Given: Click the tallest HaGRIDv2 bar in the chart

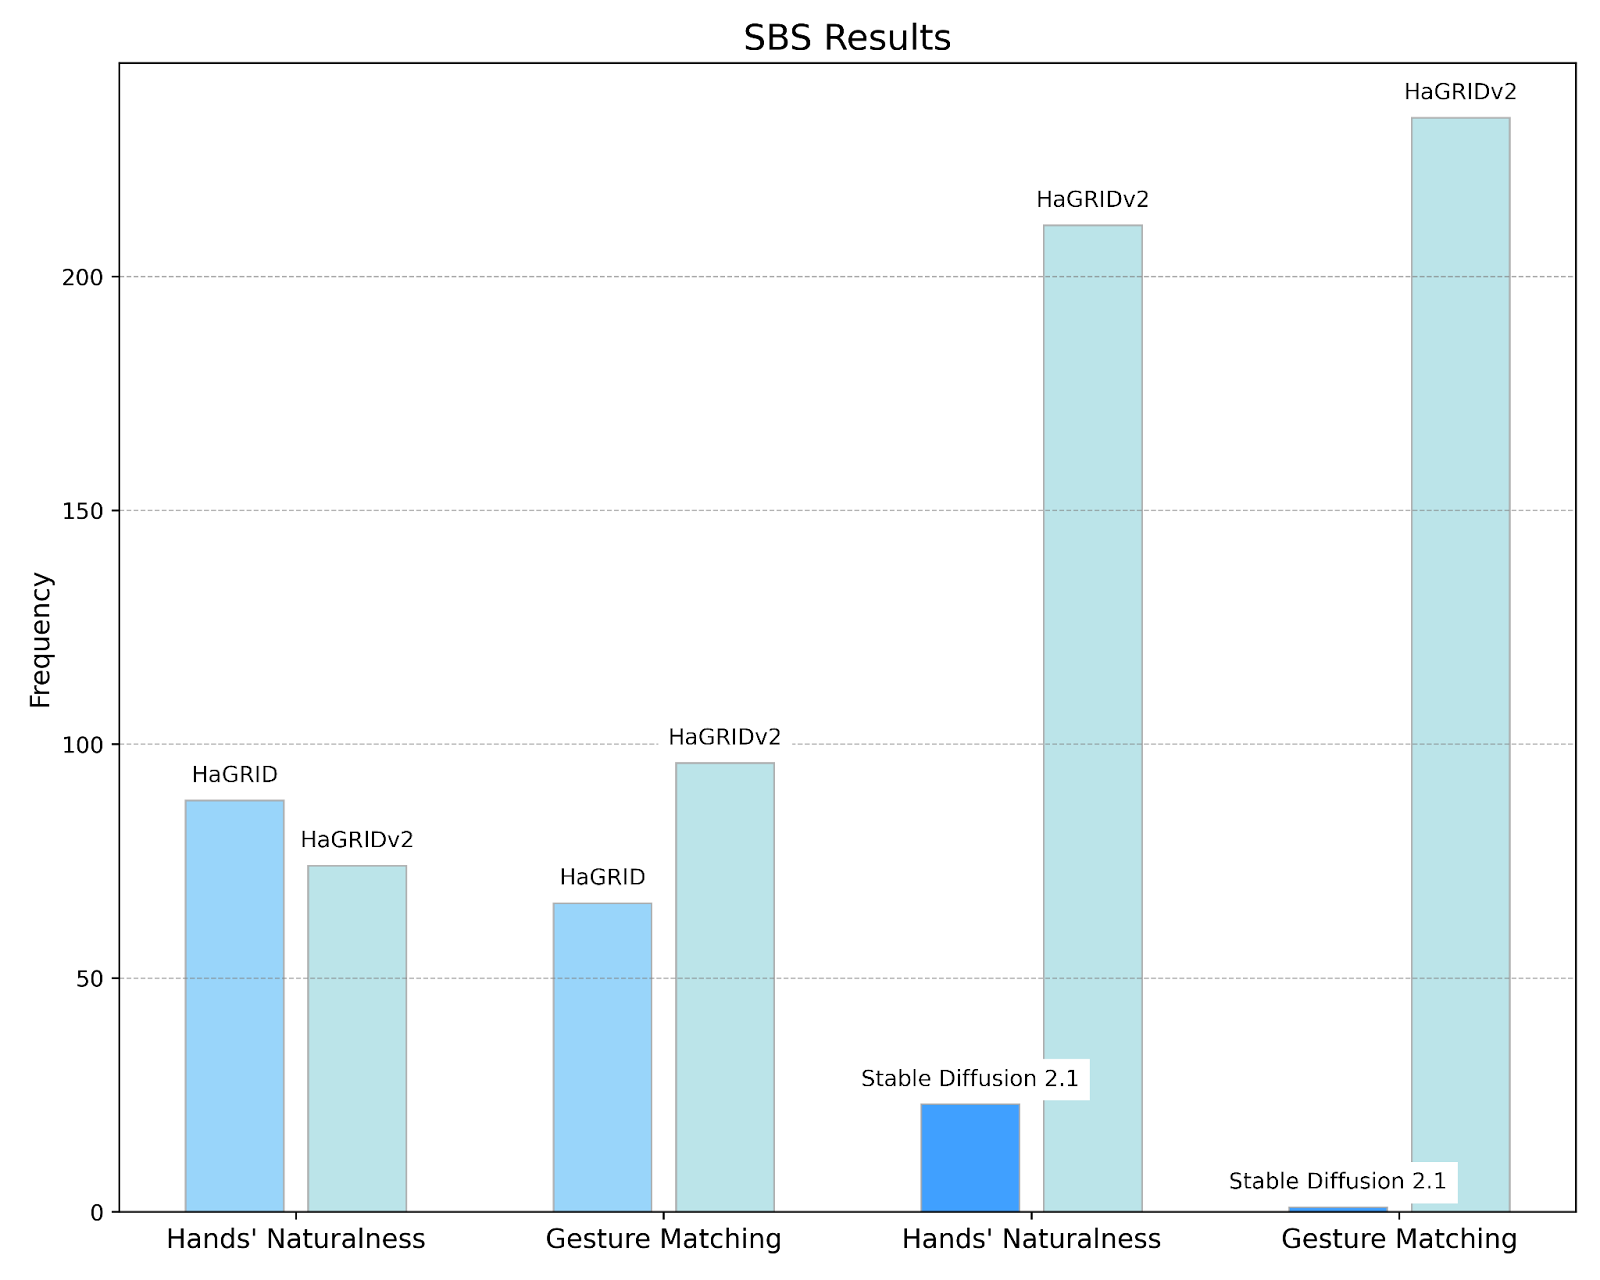Looking at the screenshot, I should coord(1460,665).
